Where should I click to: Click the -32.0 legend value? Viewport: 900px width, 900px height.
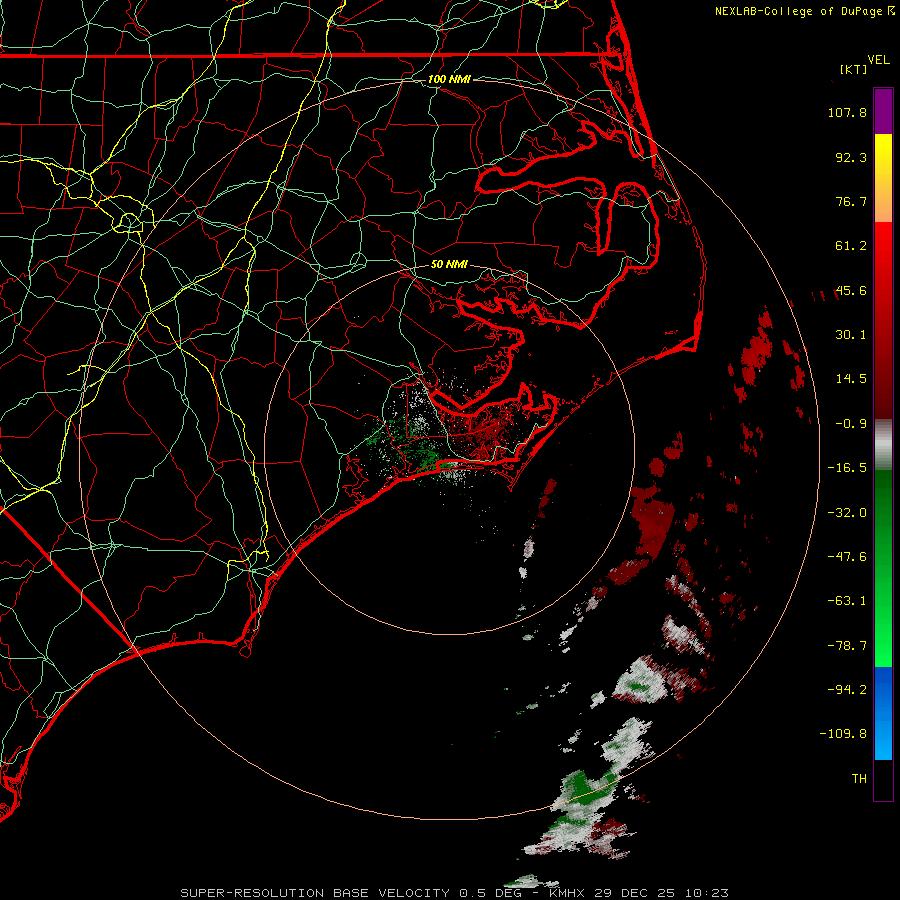pos(847,513)
